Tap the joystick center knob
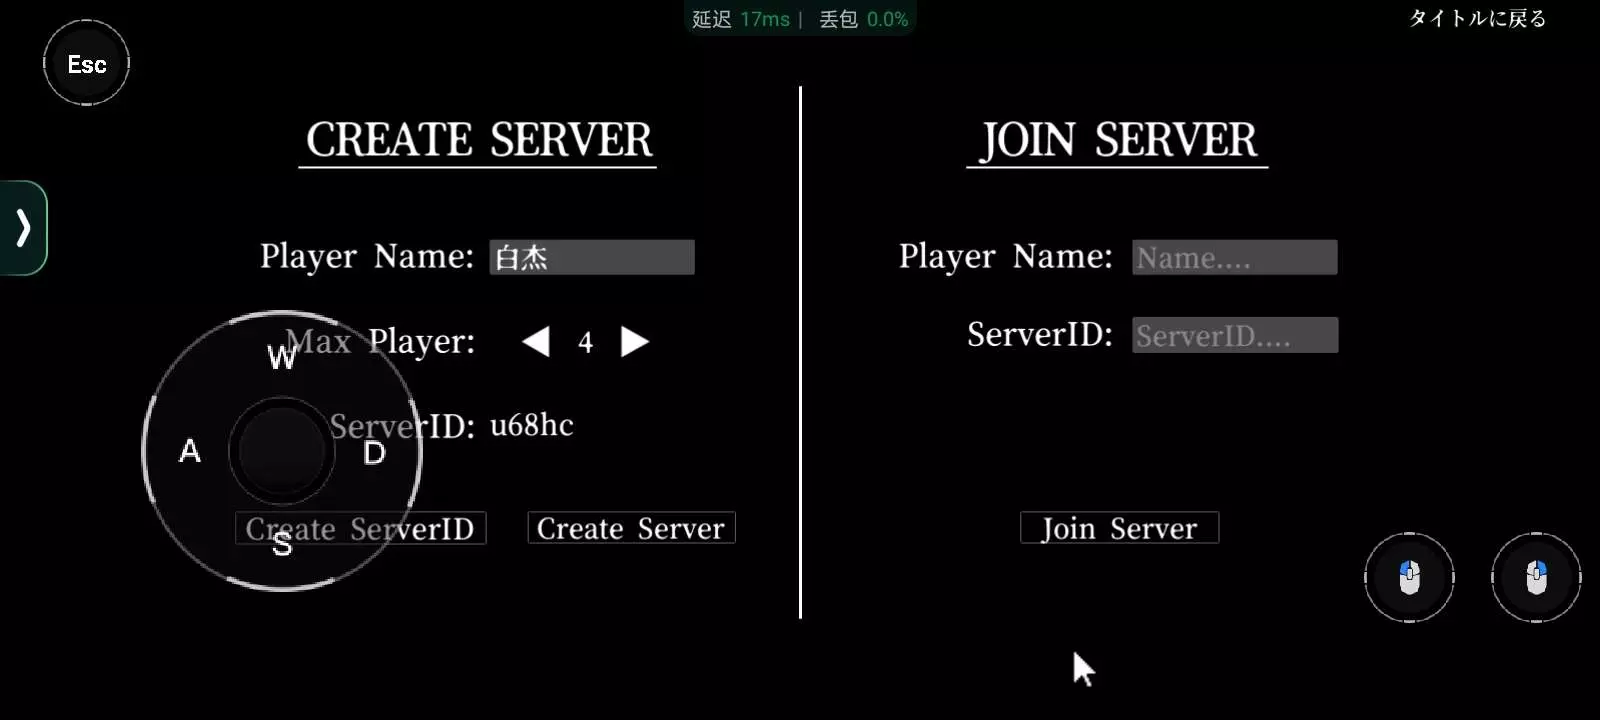 (x=282, y=451)
